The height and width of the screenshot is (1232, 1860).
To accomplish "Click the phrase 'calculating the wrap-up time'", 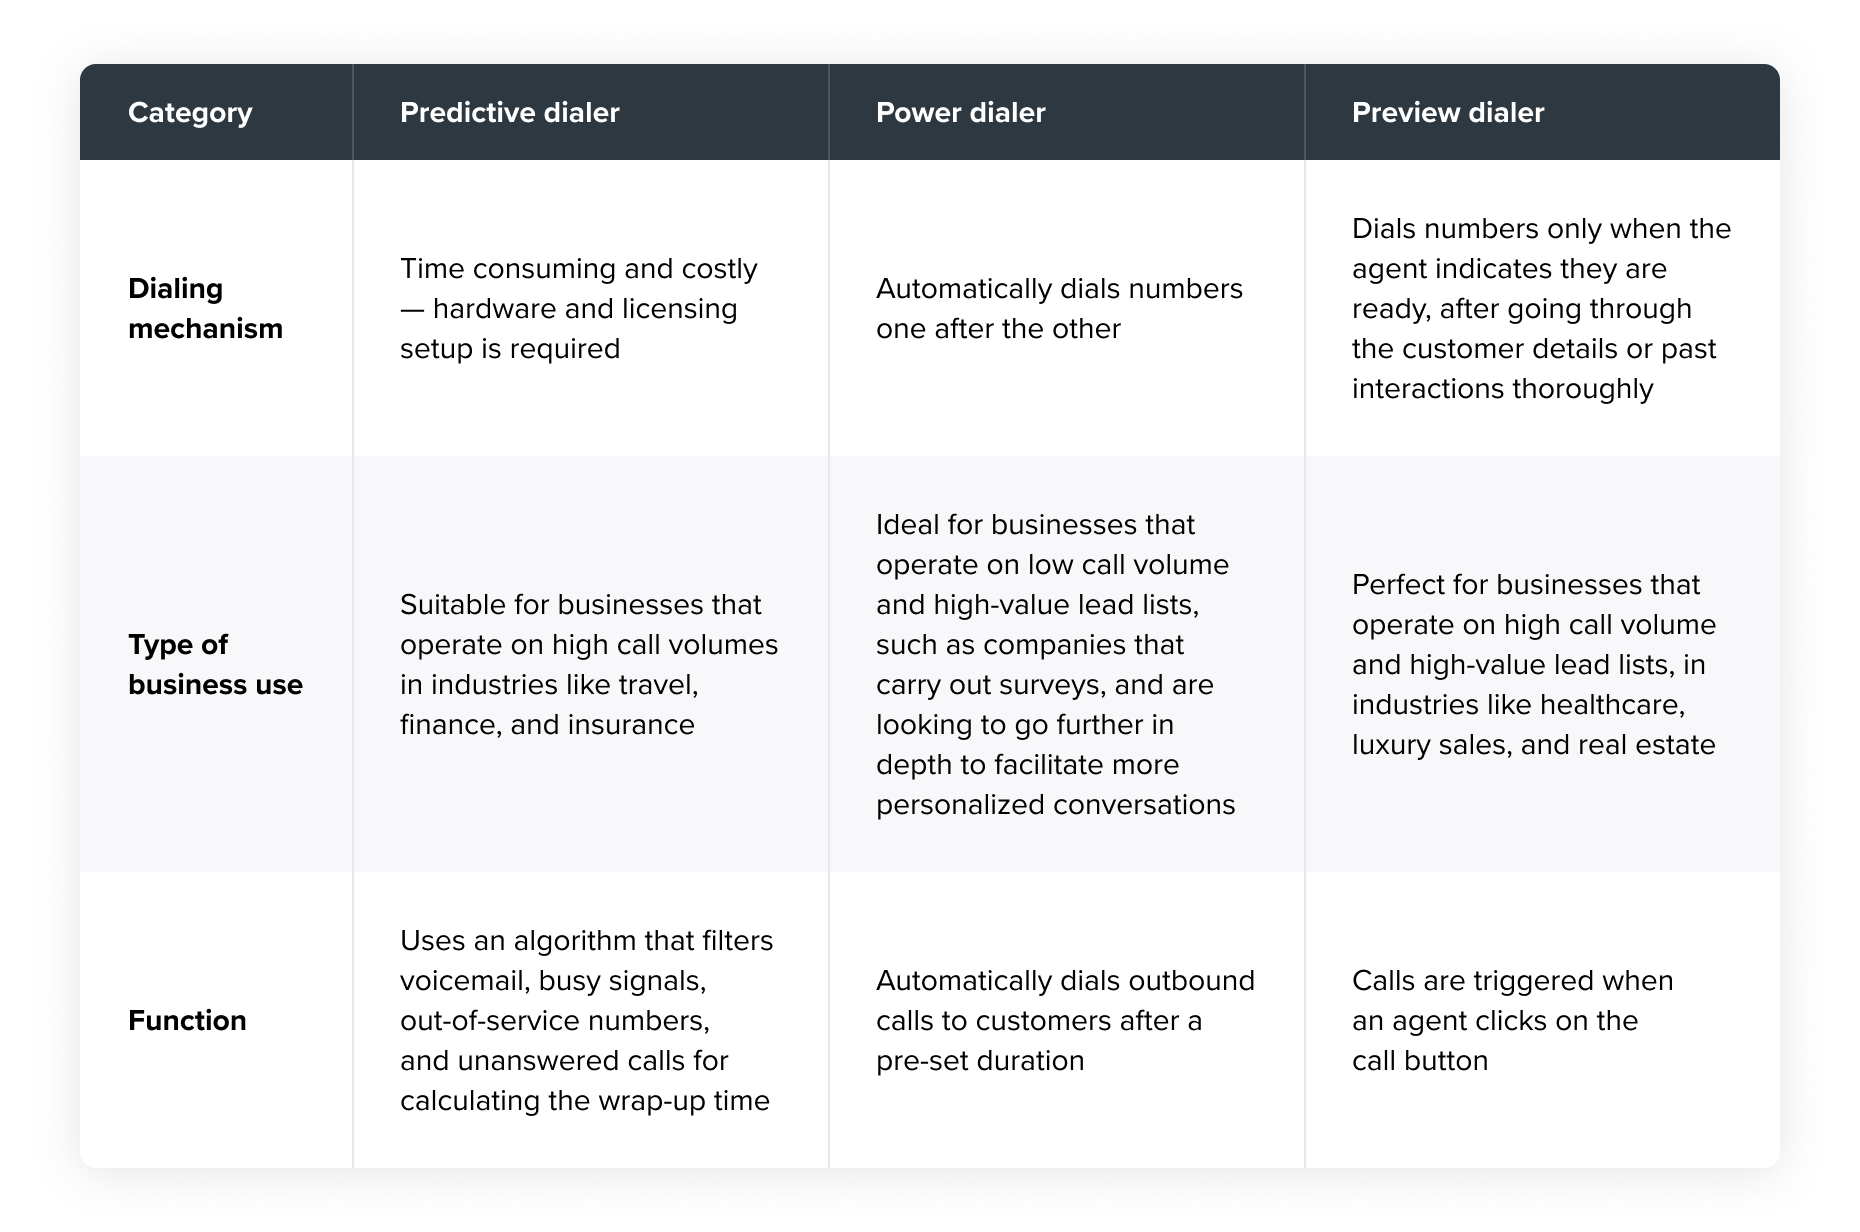I will point(584,1101).
